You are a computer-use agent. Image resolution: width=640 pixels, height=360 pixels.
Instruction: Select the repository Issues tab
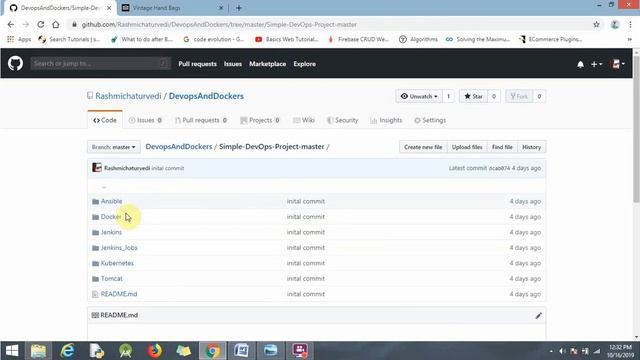point(145,120)
